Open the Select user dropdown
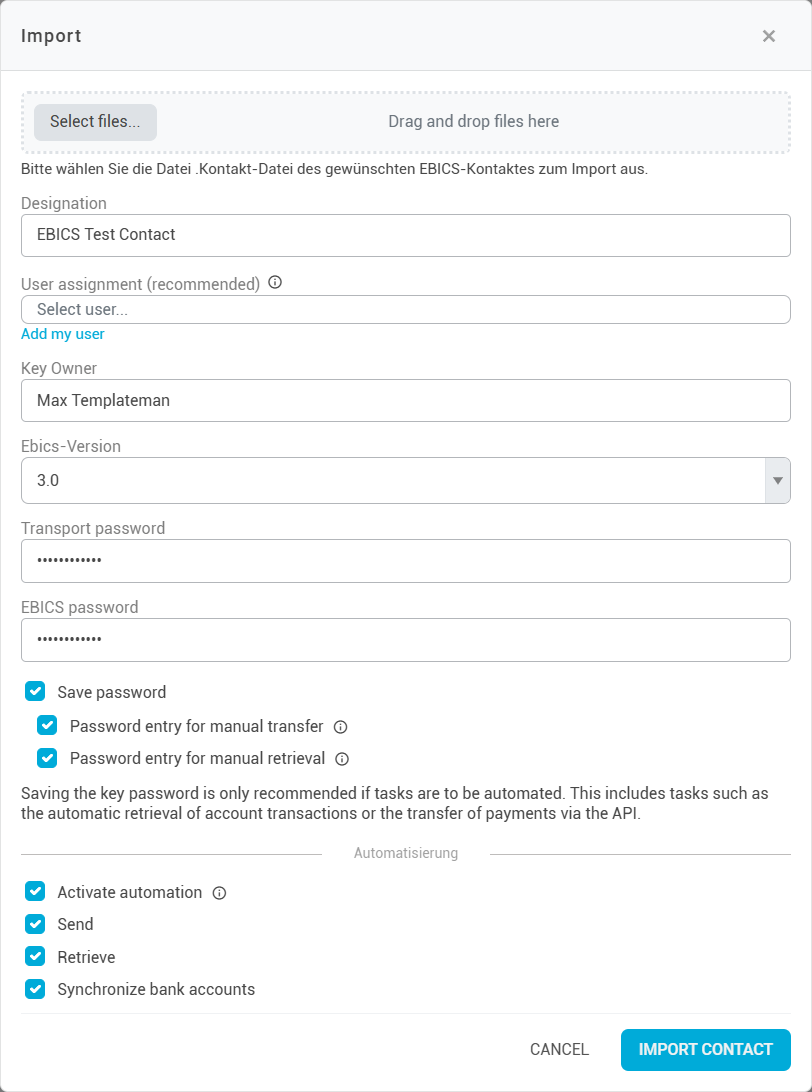This screenshot has width=812, height=1092. pos(405,310)
